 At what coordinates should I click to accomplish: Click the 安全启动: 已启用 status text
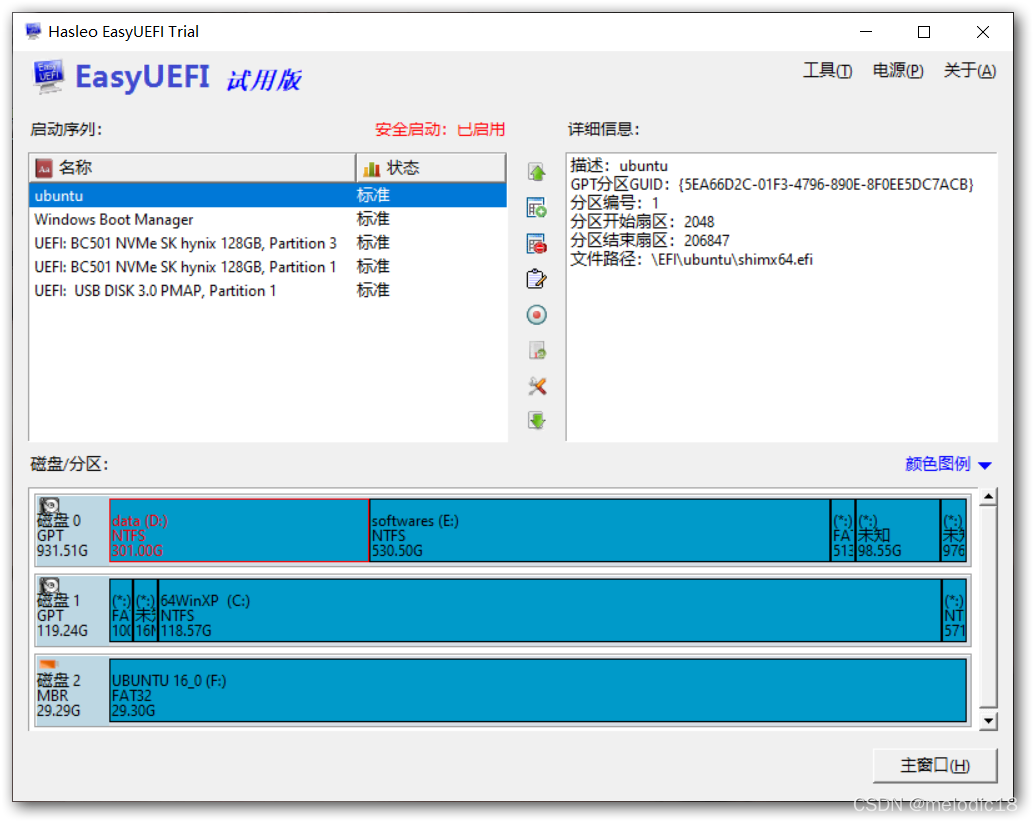(440, 129)
